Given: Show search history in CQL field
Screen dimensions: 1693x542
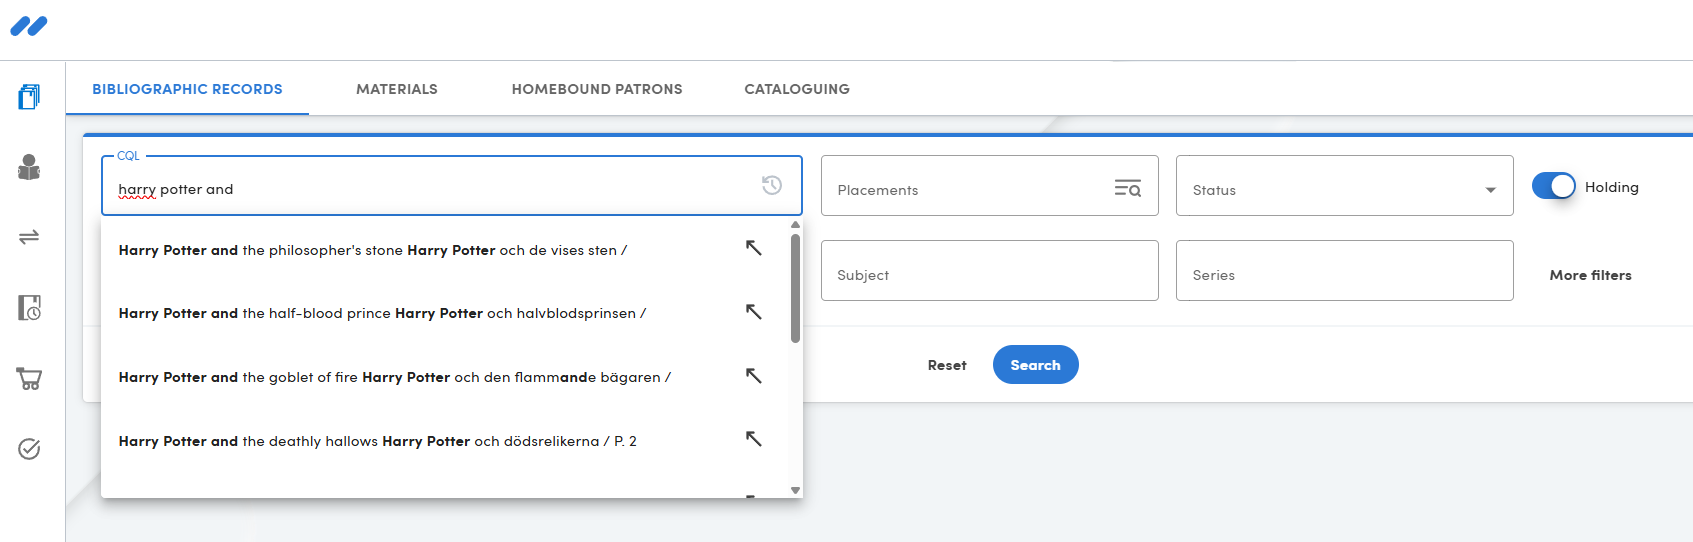Looking at the screenshot, I should 772,185.
